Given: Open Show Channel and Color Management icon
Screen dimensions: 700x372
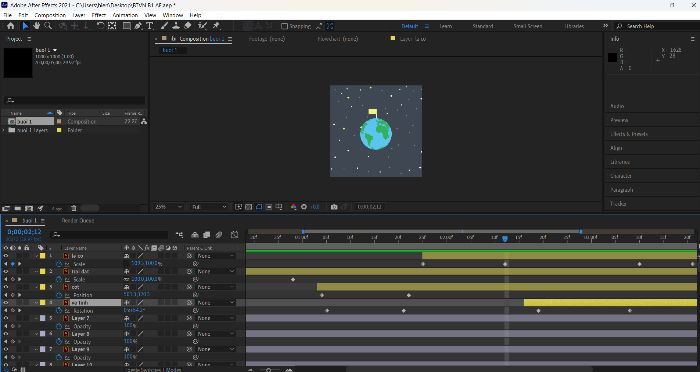Looking at the screenshot, I should click(x=293, y=207).
